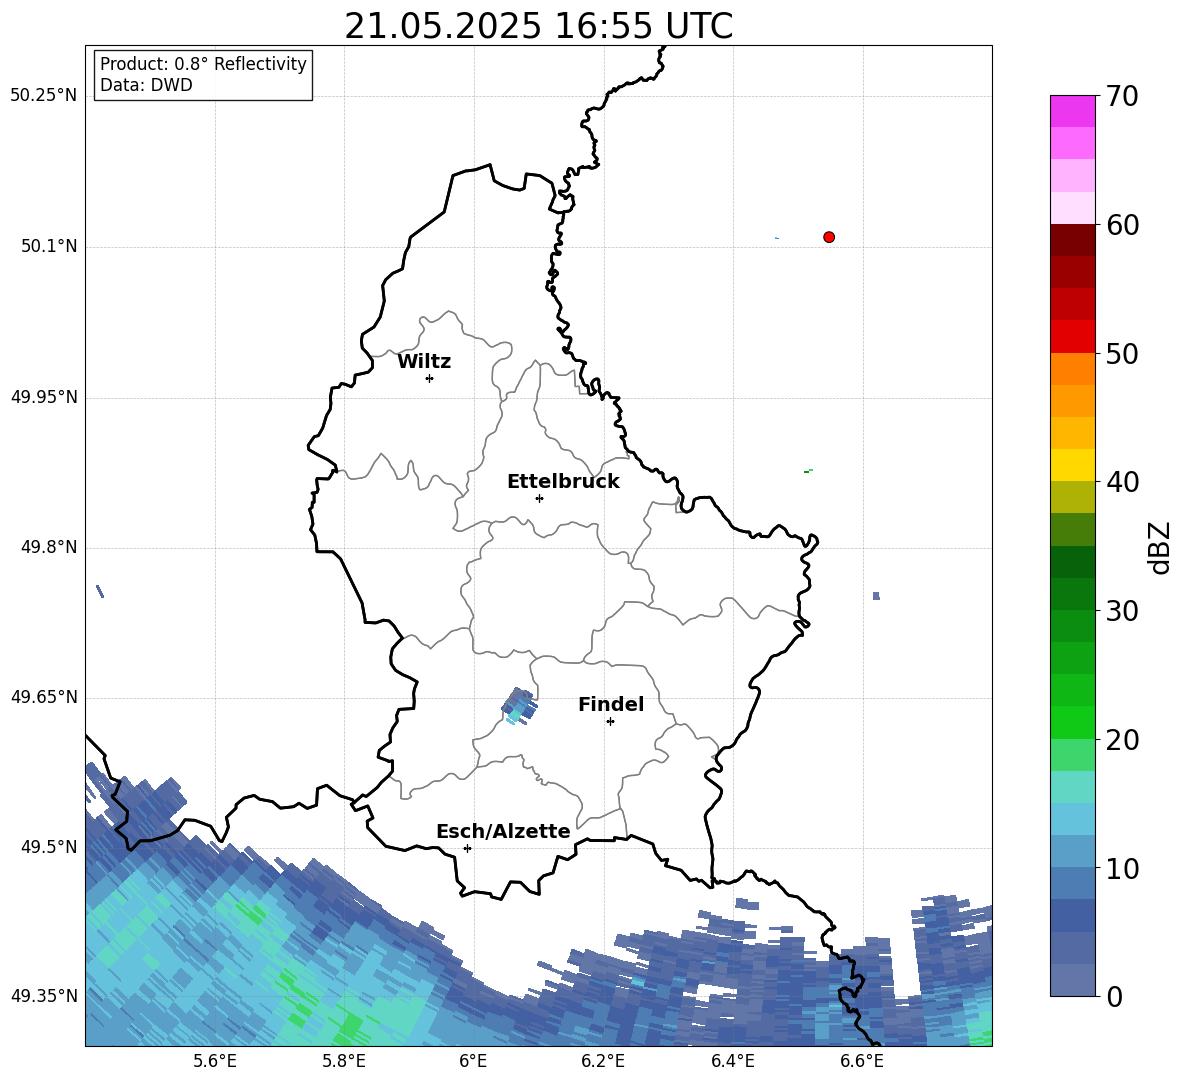Click the red station marker dot
Viewport: 1184px width, 1081px height.
(829, 237)
